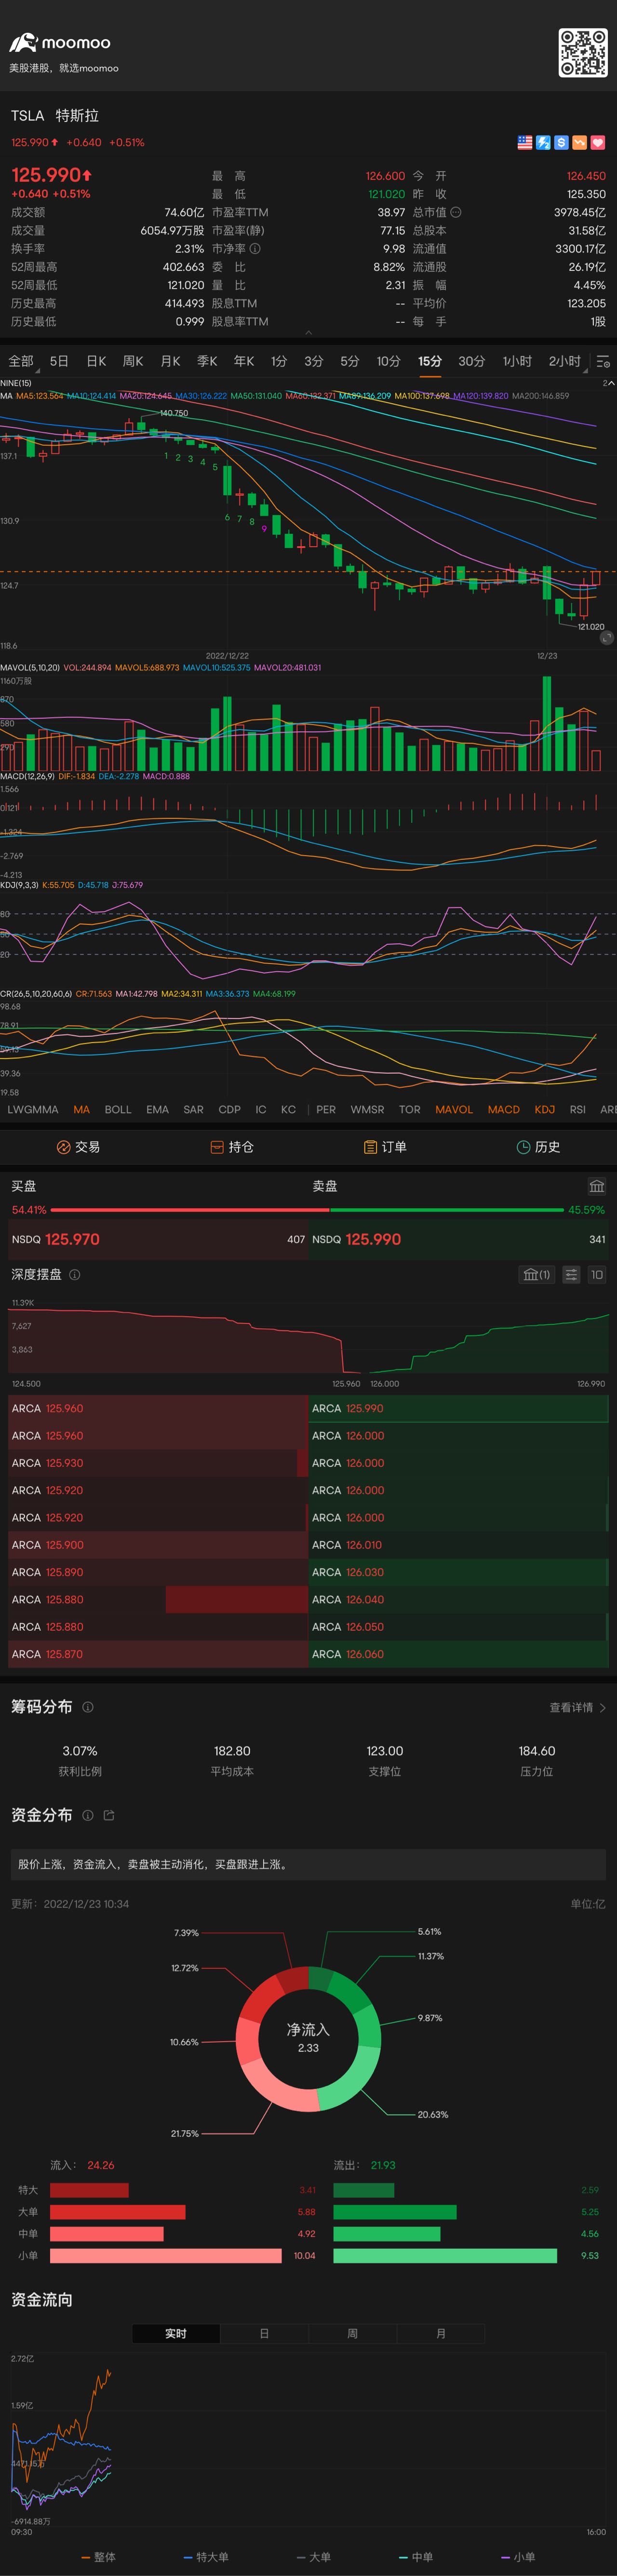The height and width of the screenshot is (2576, 617).
Task: Select the 1小时 chart interval
Action: coord(517,361)
